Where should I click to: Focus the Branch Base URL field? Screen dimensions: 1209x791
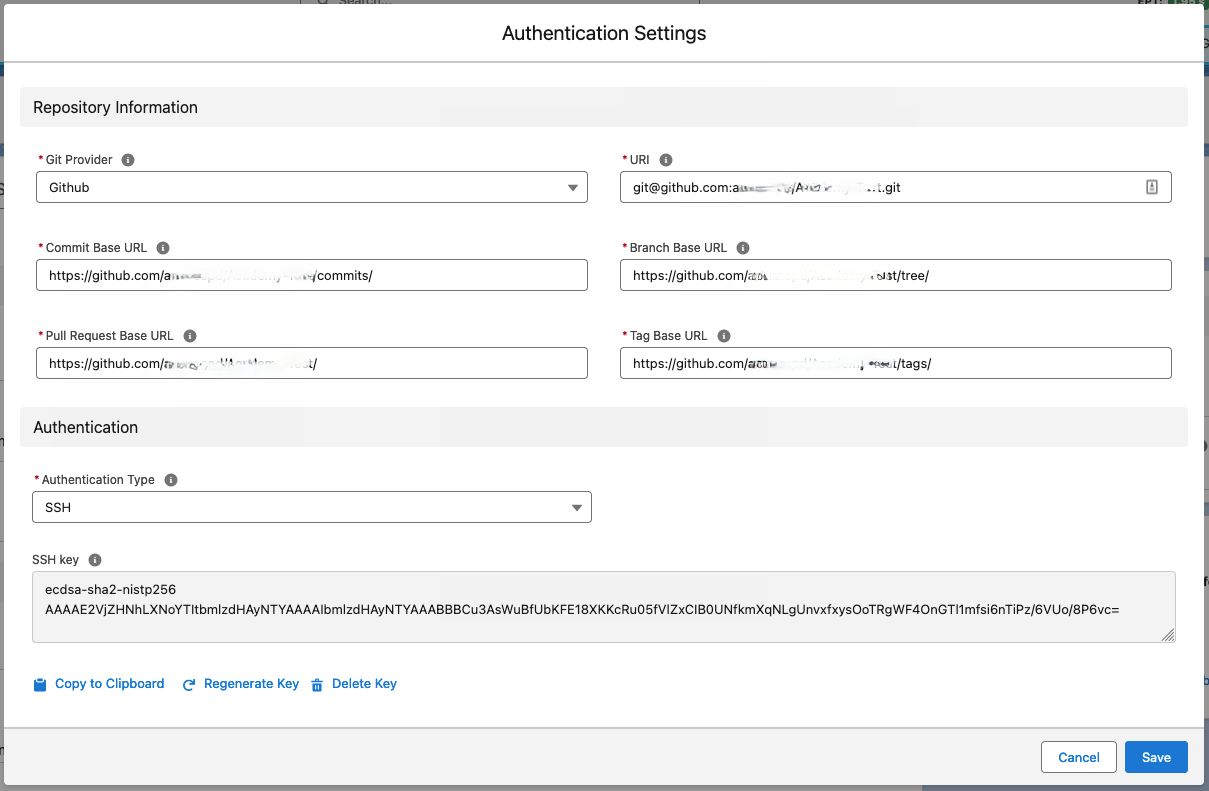click(895, 275)
